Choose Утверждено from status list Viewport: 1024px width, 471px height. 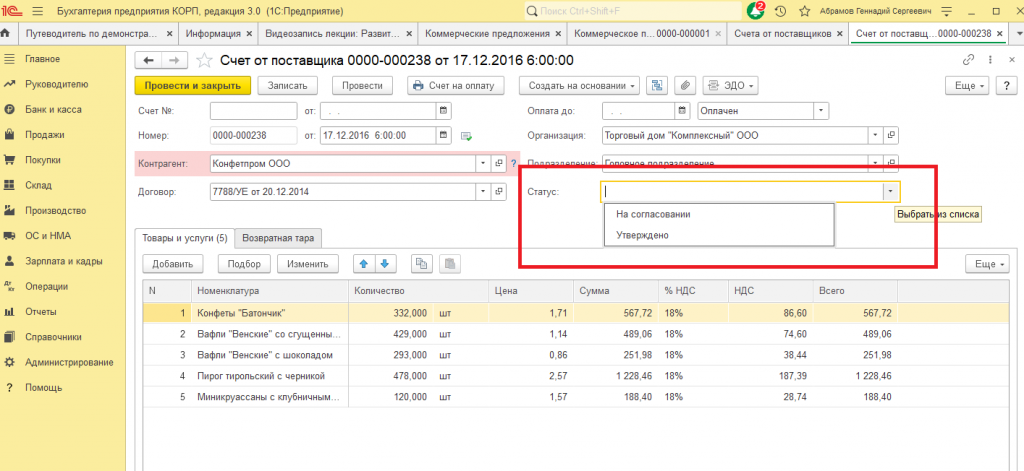pyautogui.click(x=719, y=235)
